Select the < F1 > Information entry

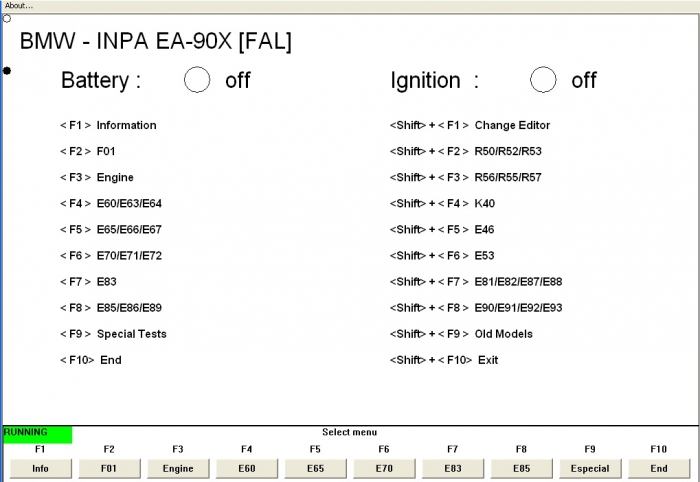click(108, 125)
